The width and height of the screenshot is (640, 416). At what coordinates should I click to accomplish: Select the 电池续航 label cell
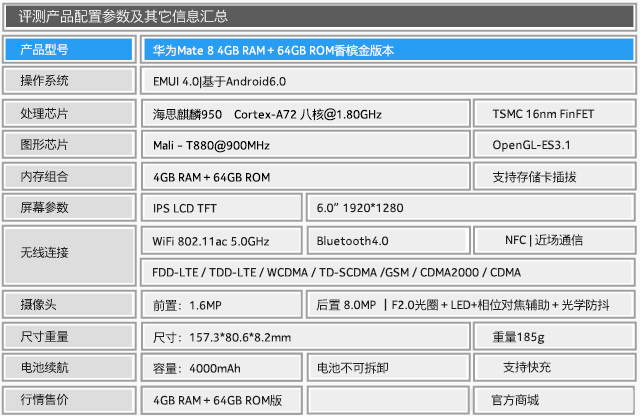(69, 367)
